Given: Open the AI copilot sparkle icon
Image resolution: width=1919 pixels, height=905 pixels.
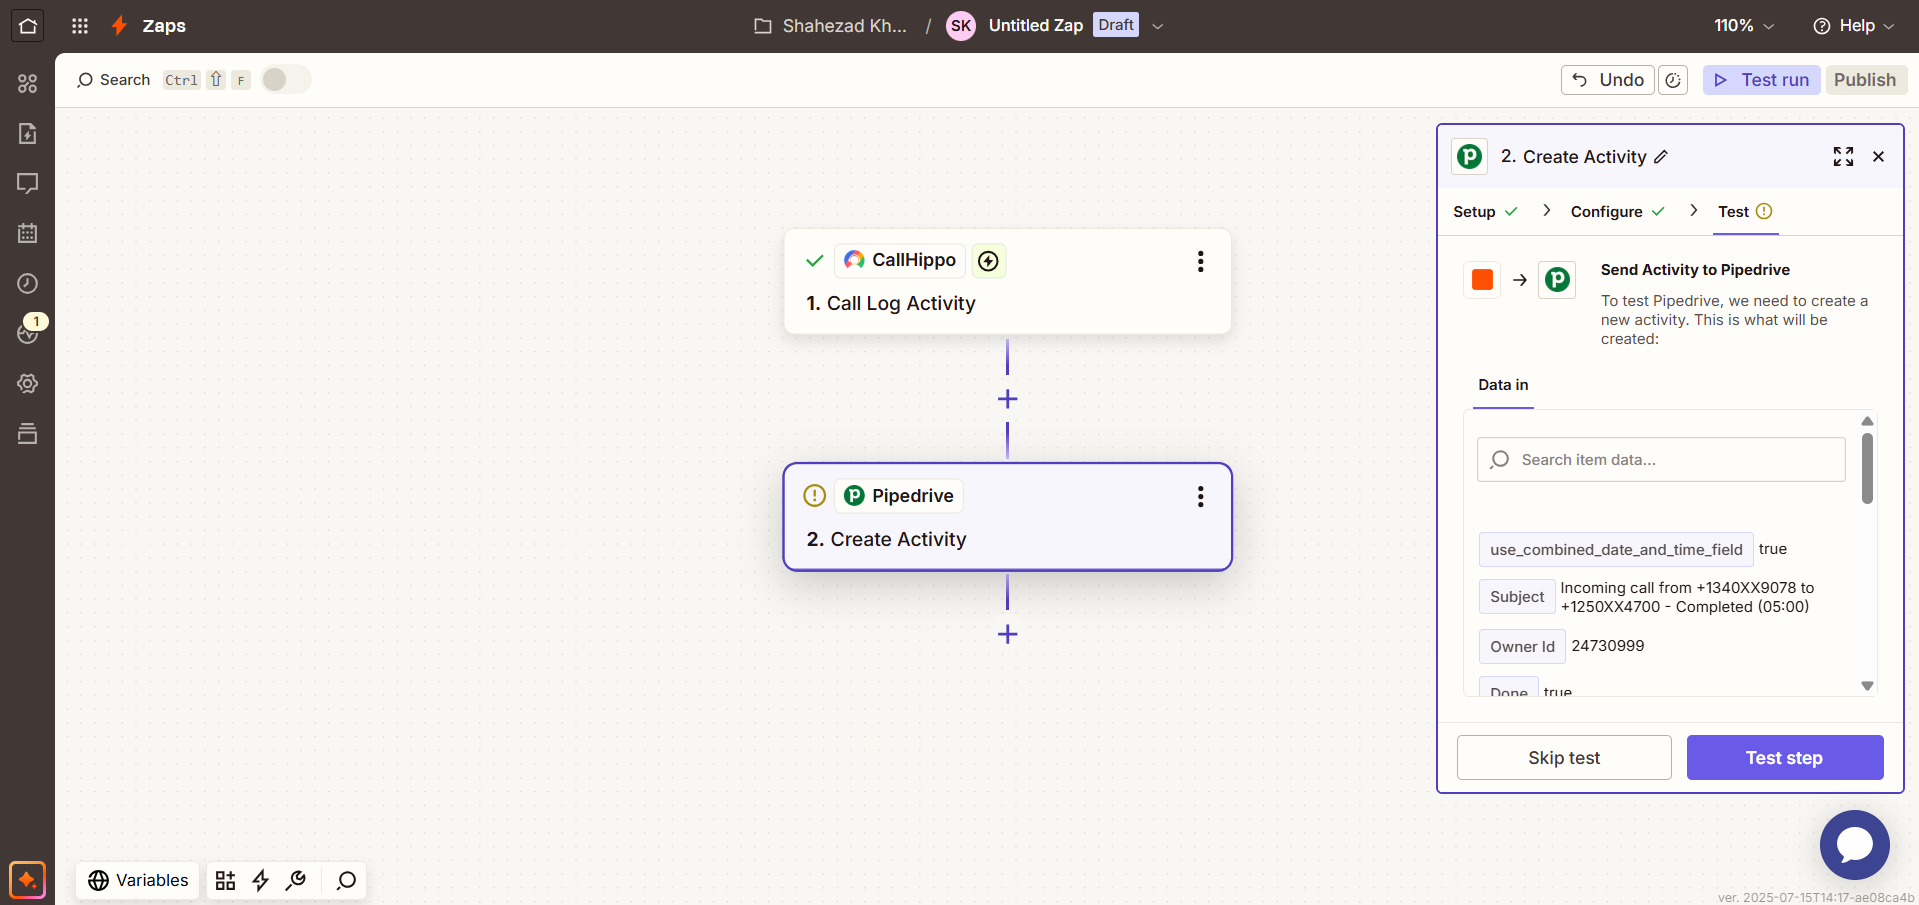Looking at the screenshot, I should pyautogui.click(x=27, y=880).
